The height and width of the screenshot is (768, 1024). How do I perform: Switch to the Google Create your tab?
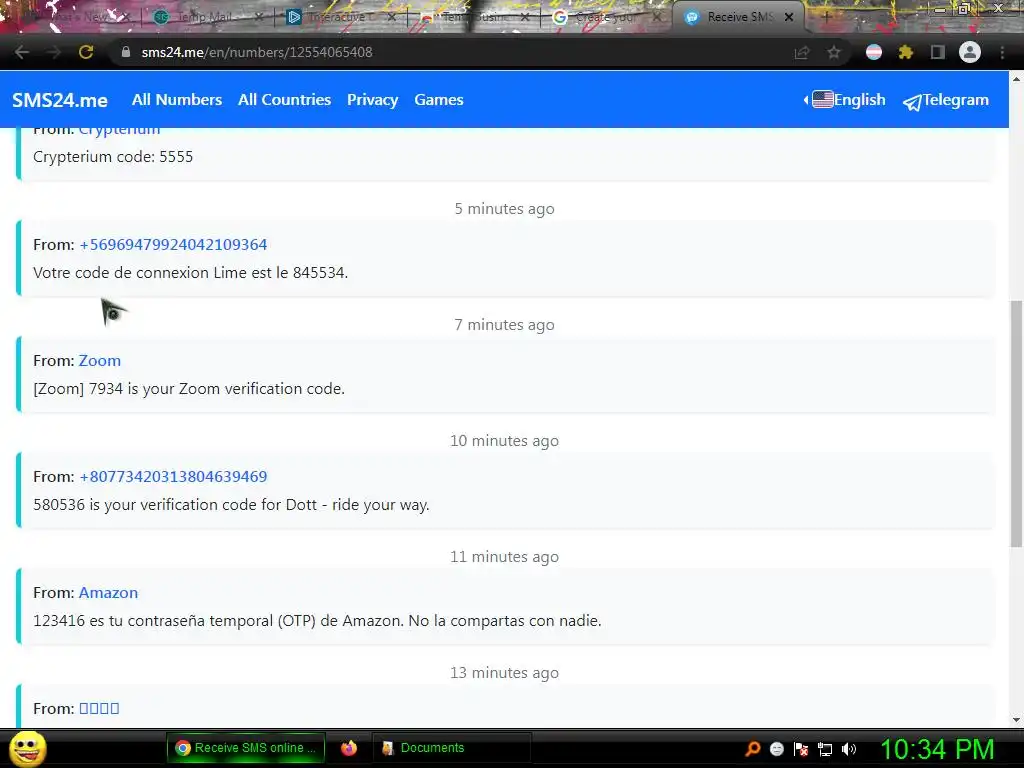click(x=607, y=17)
